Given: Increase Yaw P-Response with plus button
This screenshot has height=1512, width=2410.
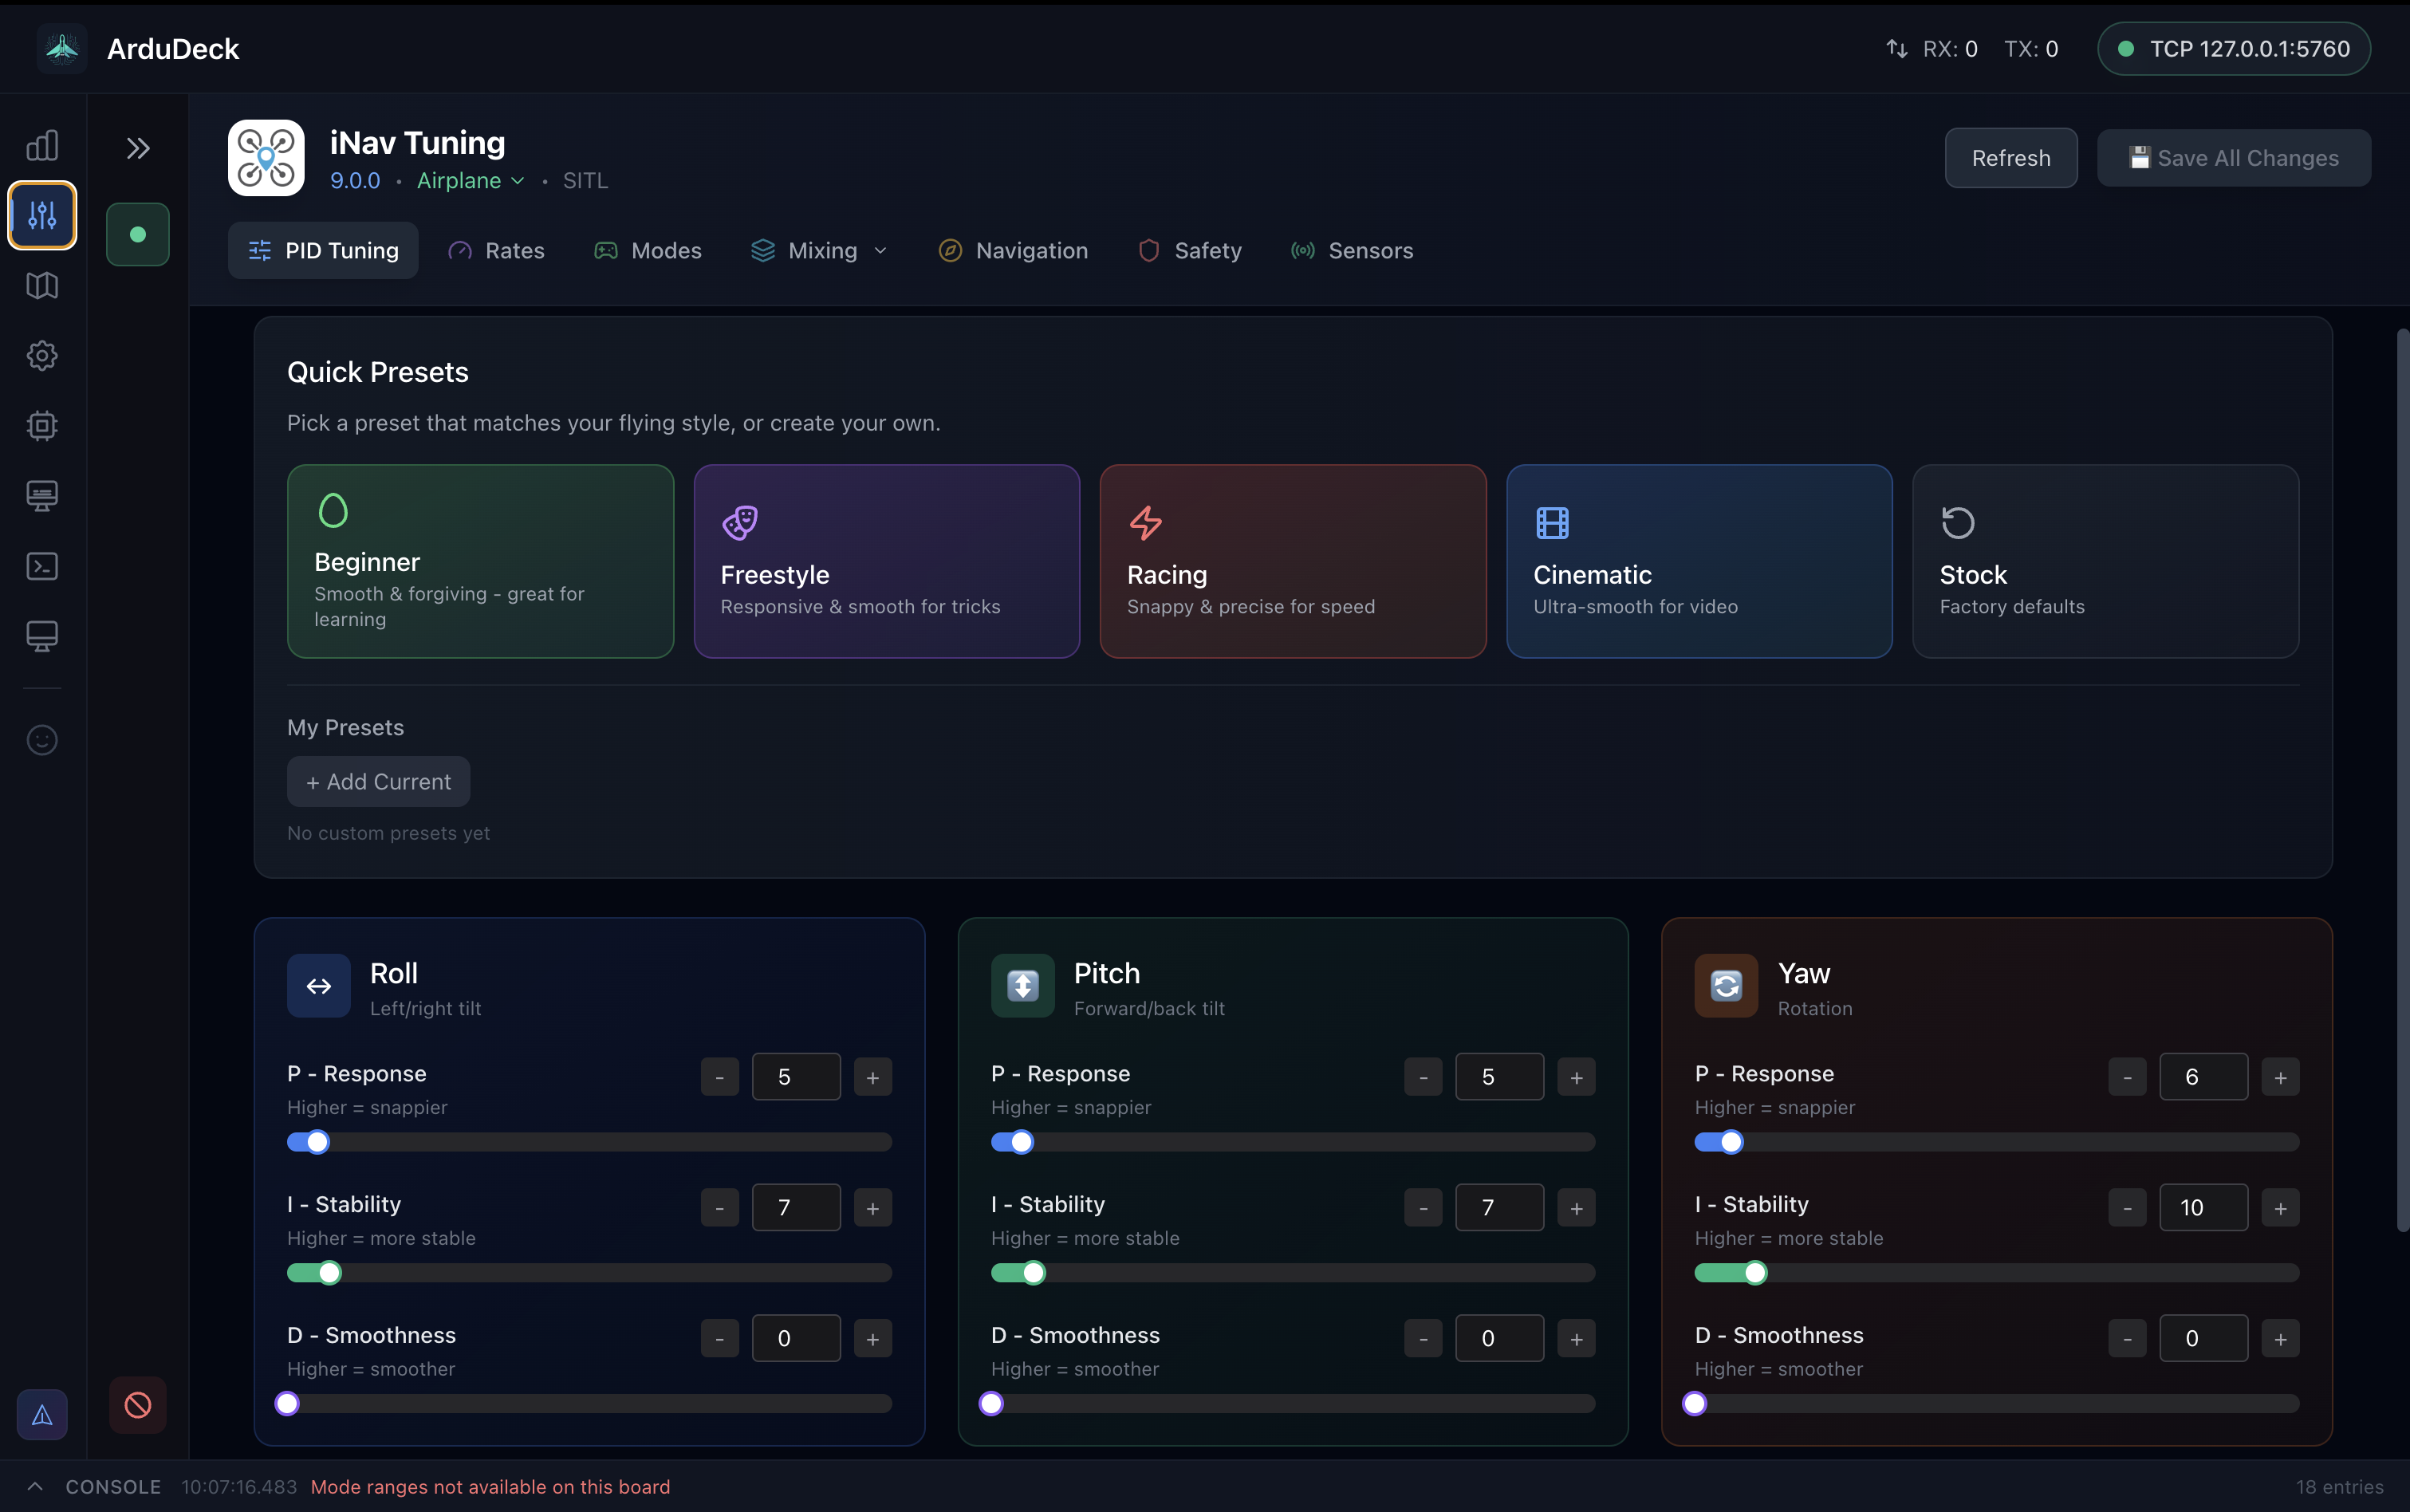Looking at the screenshot, I should (x=2281, y=1077).
